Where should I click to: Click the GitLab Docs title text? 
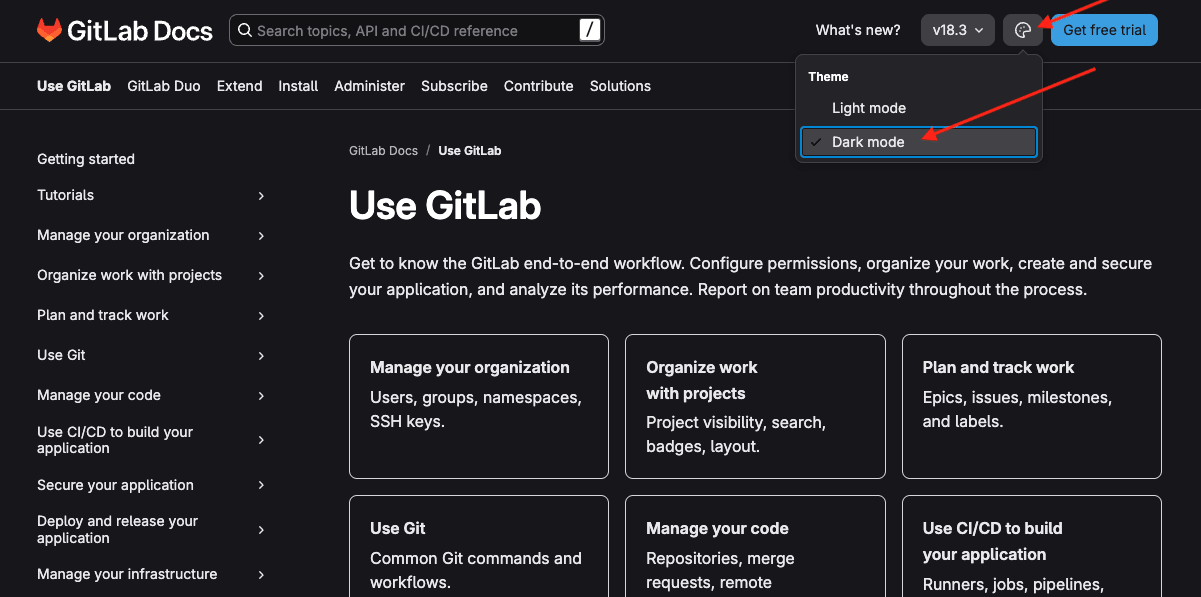point(140,31)
